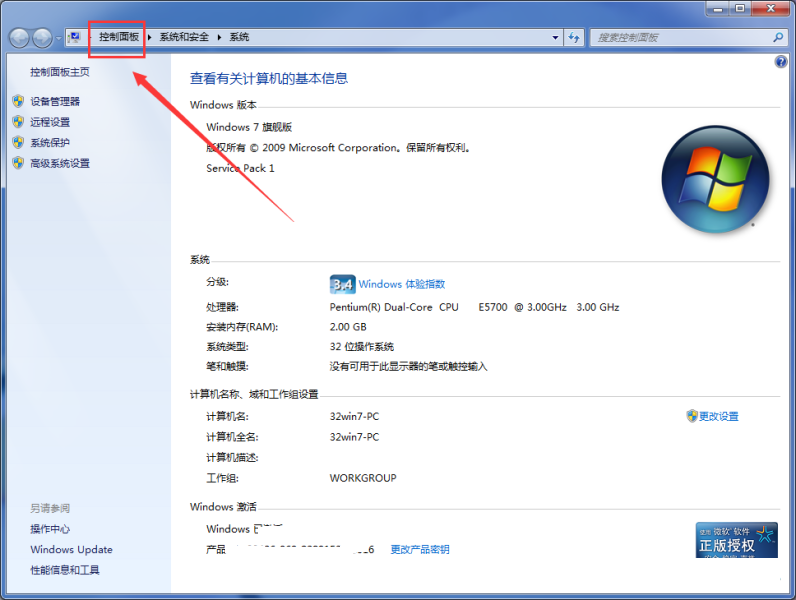This screenshot has width=796, height=600.
Task: Click 更改设置 link for computer name
Action: (x=718, y=416)
